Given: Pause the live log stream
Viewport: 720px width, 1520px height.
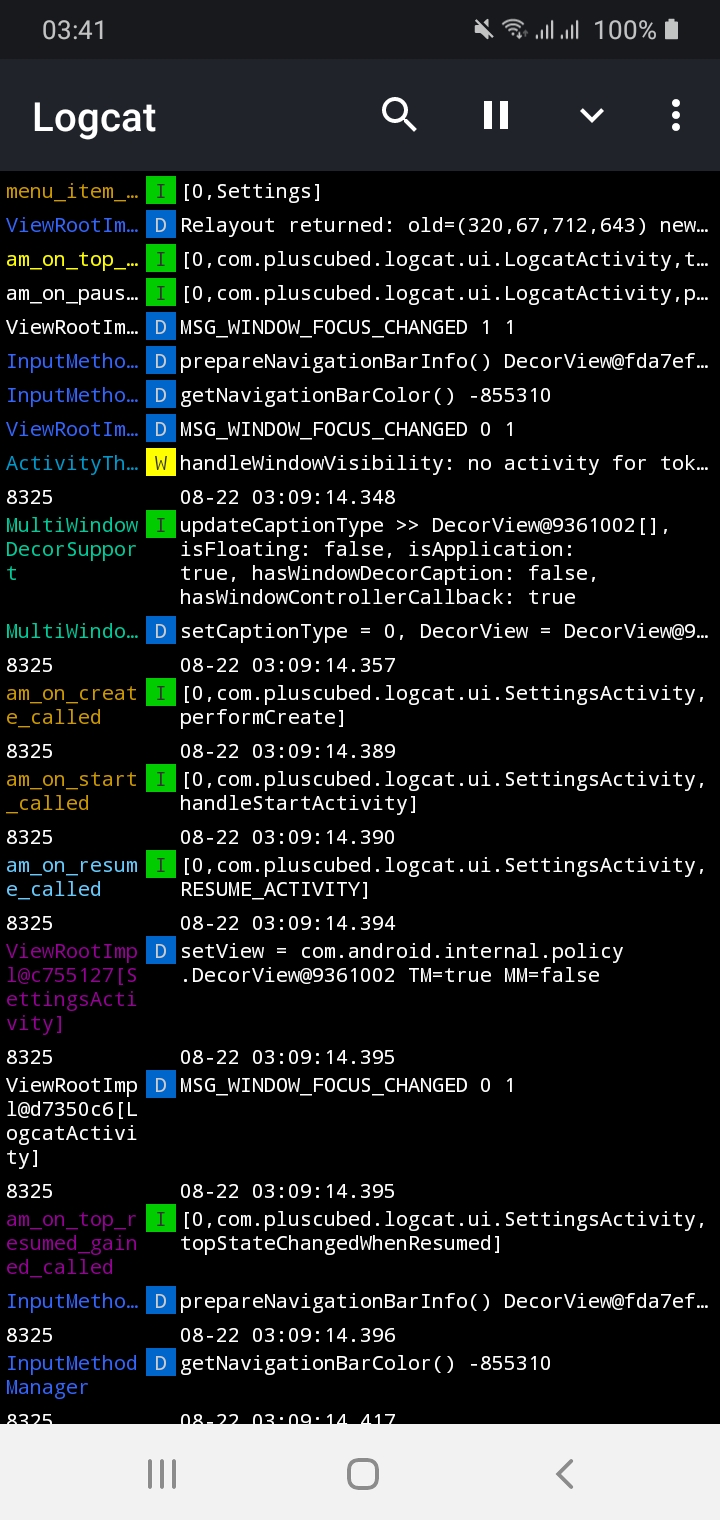Looking at the screenshot, I should [x=495, y=114].
